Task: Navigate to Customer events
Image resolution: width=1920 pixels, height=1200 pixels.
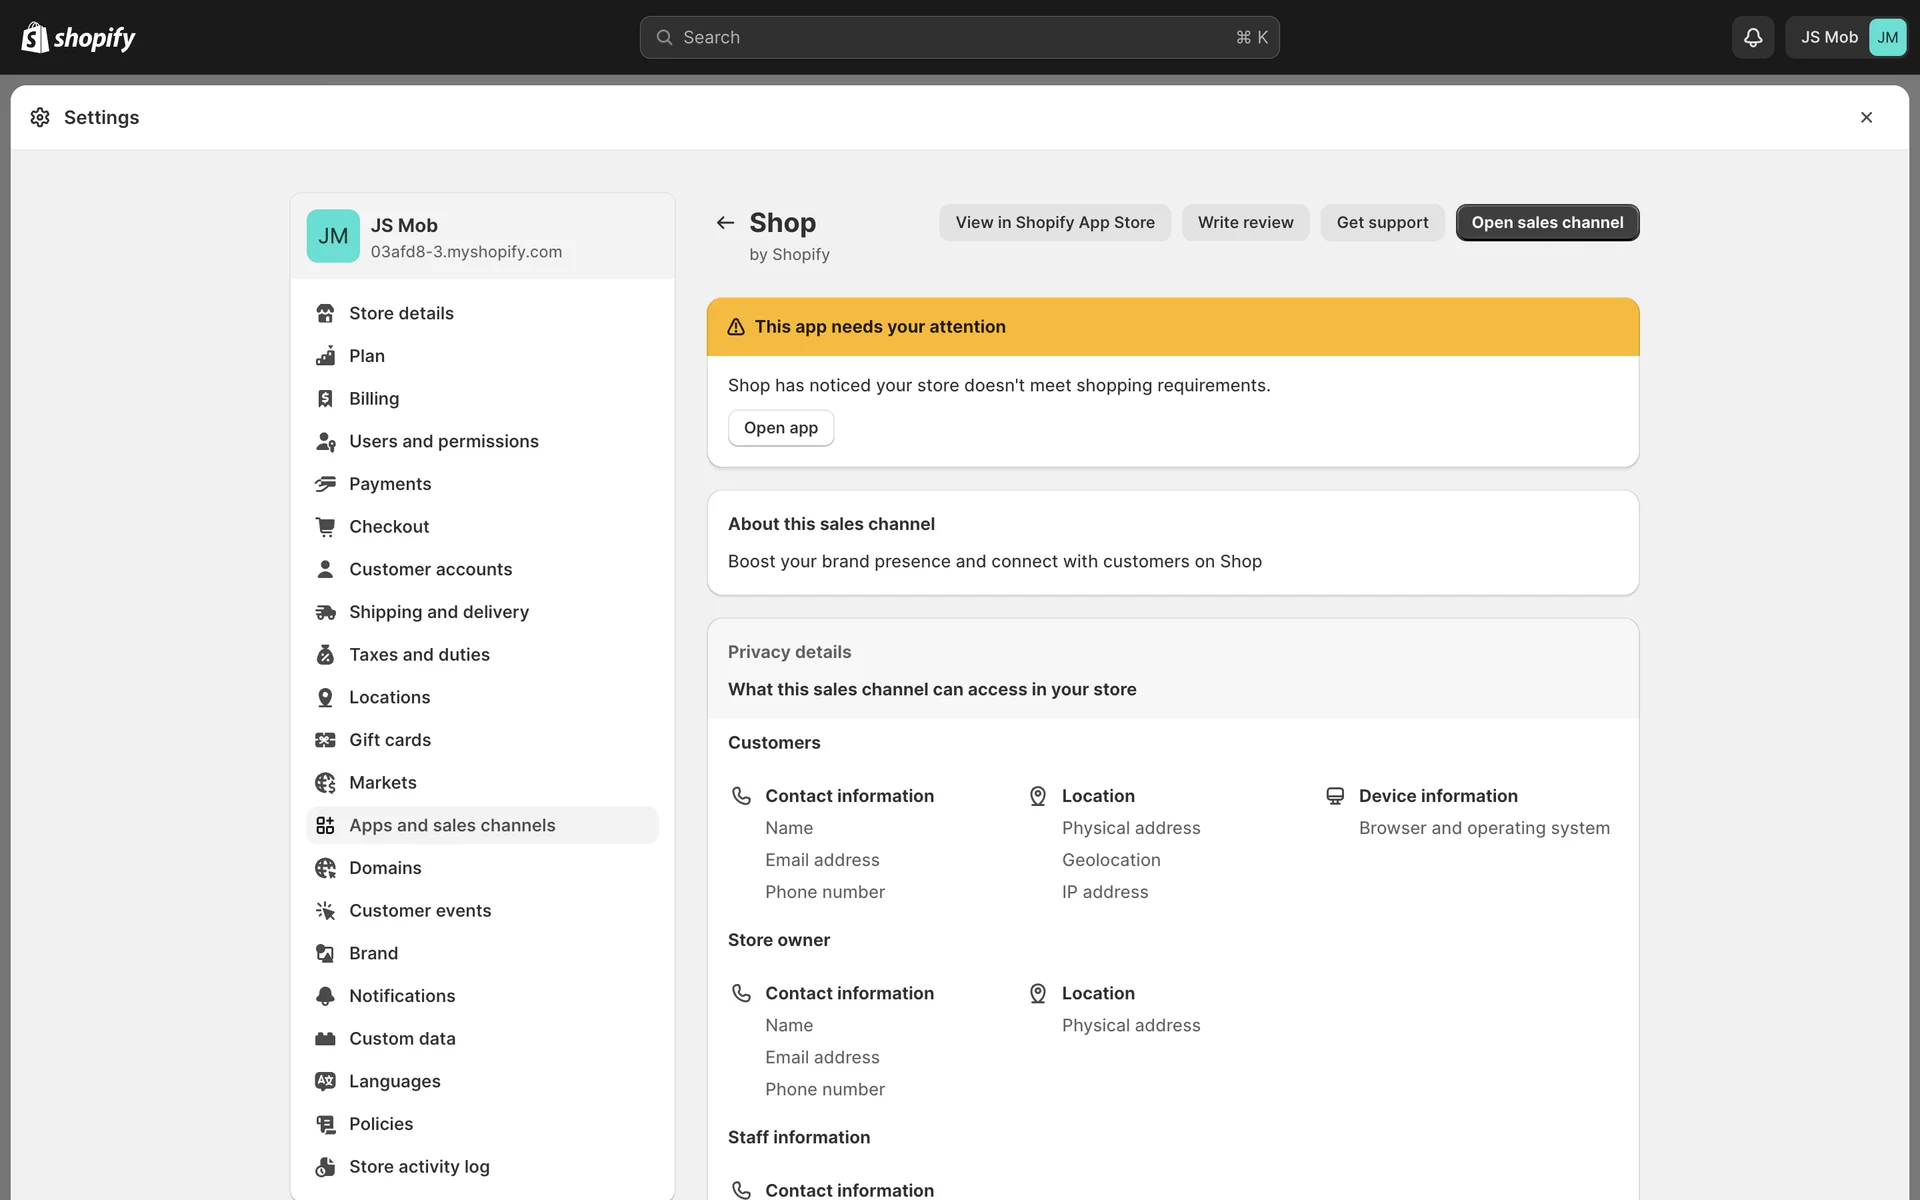Action: [420, 911]
